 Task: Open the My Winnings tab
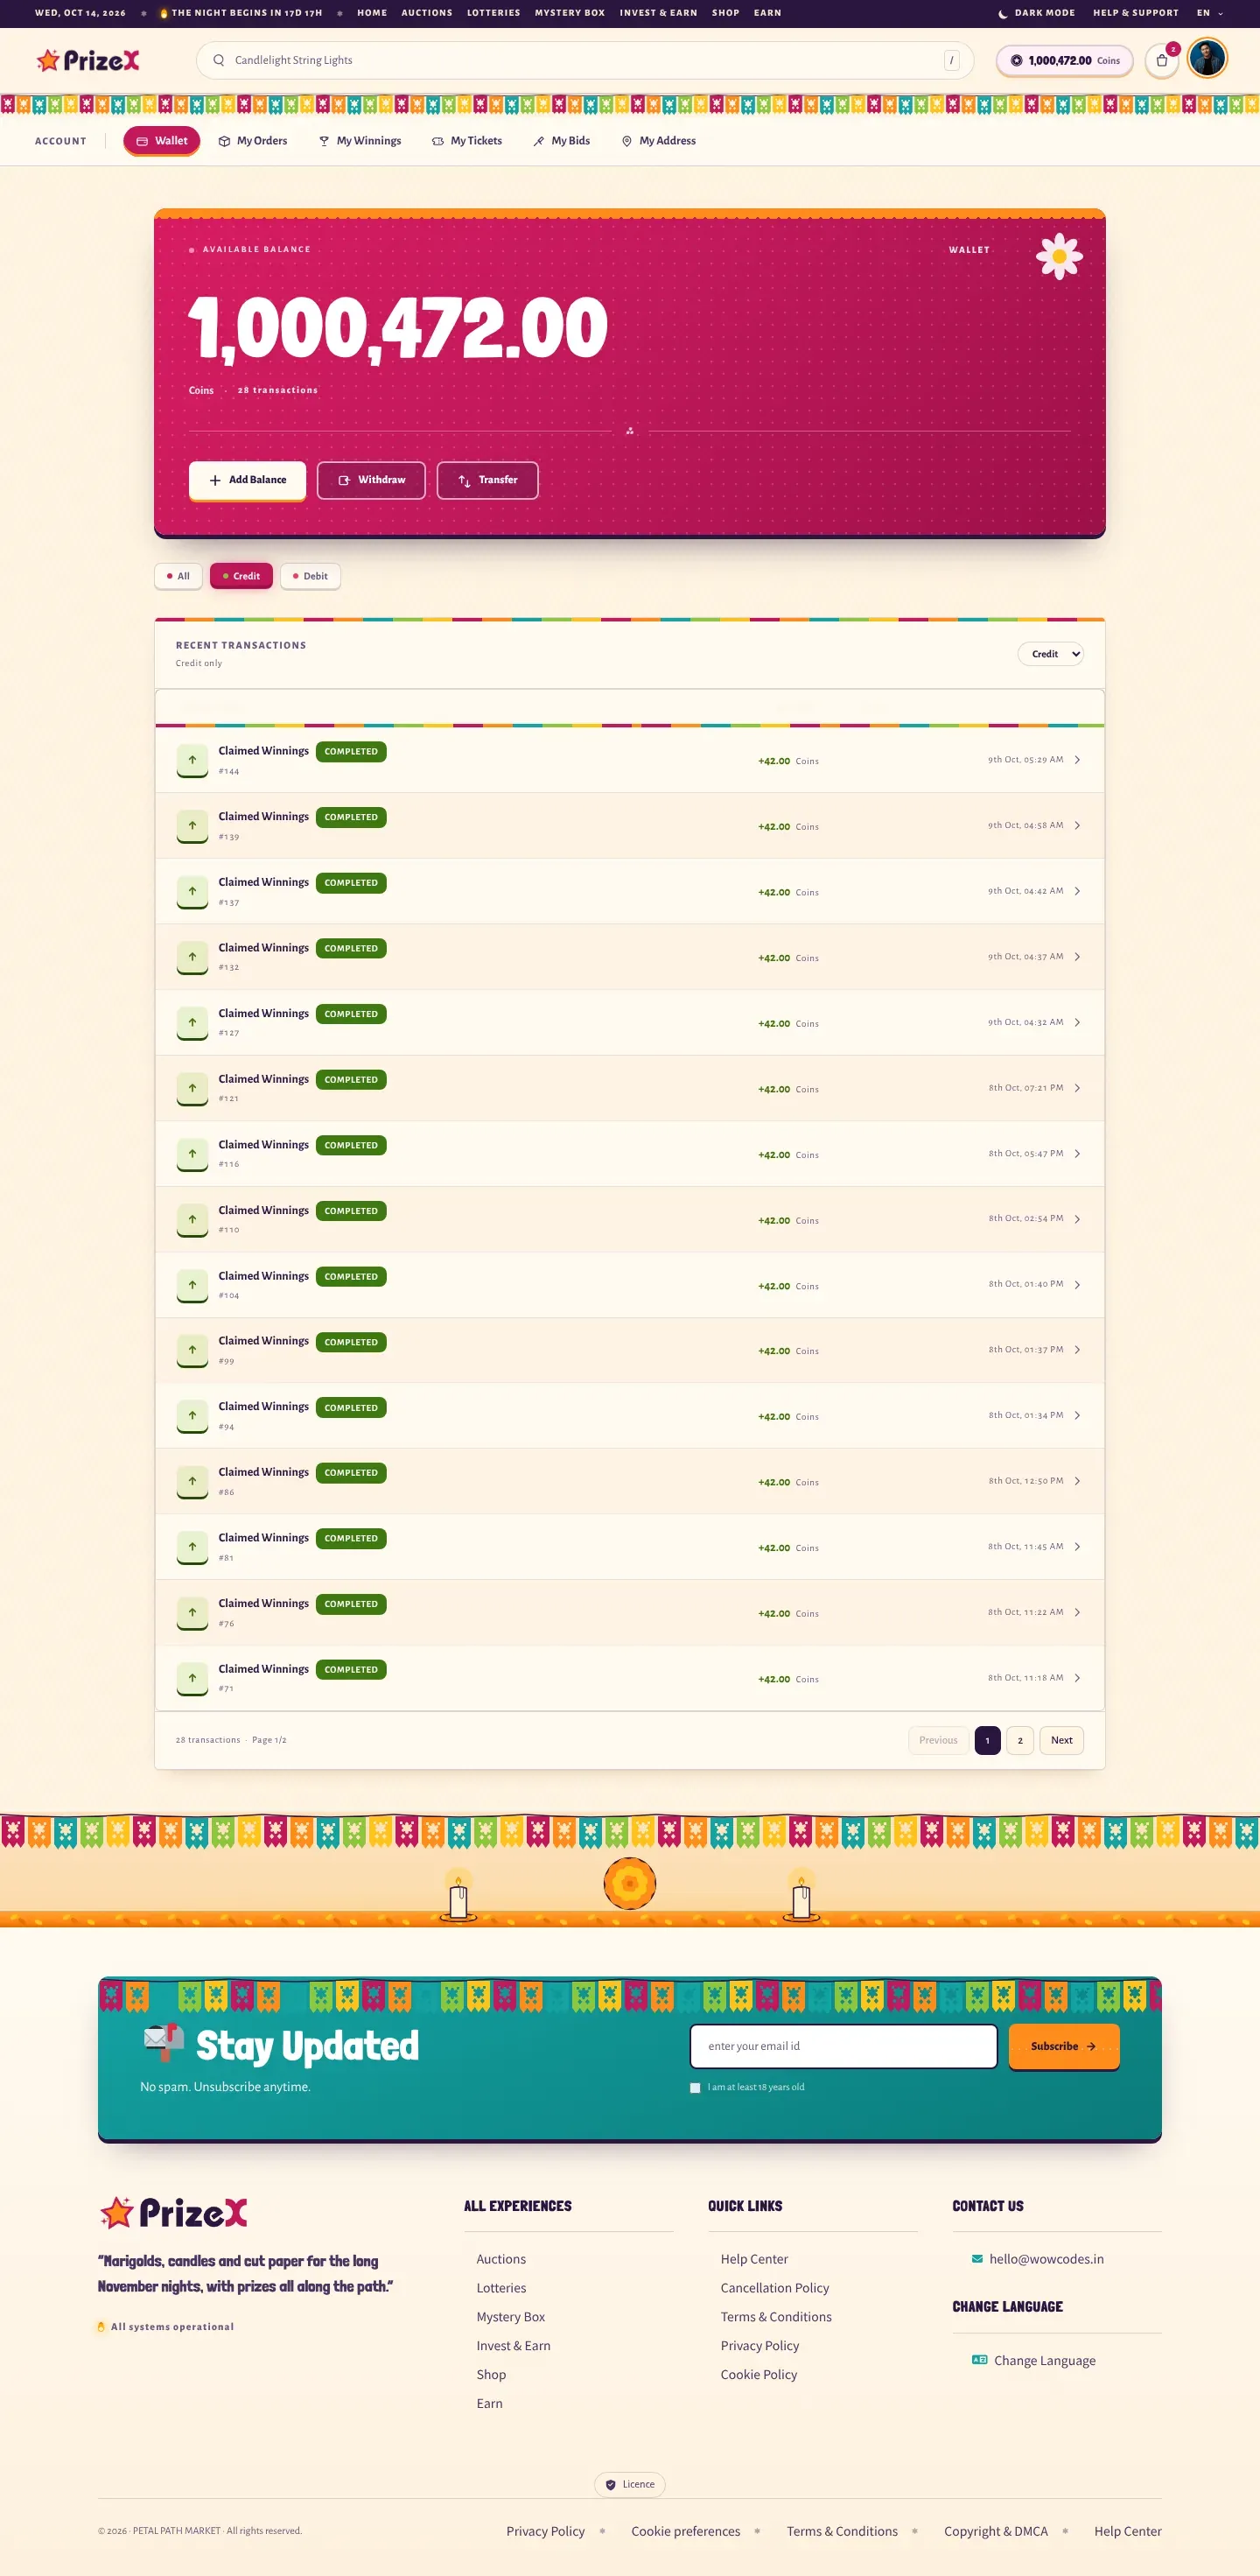pyautogui.click(x=360, y=141)
